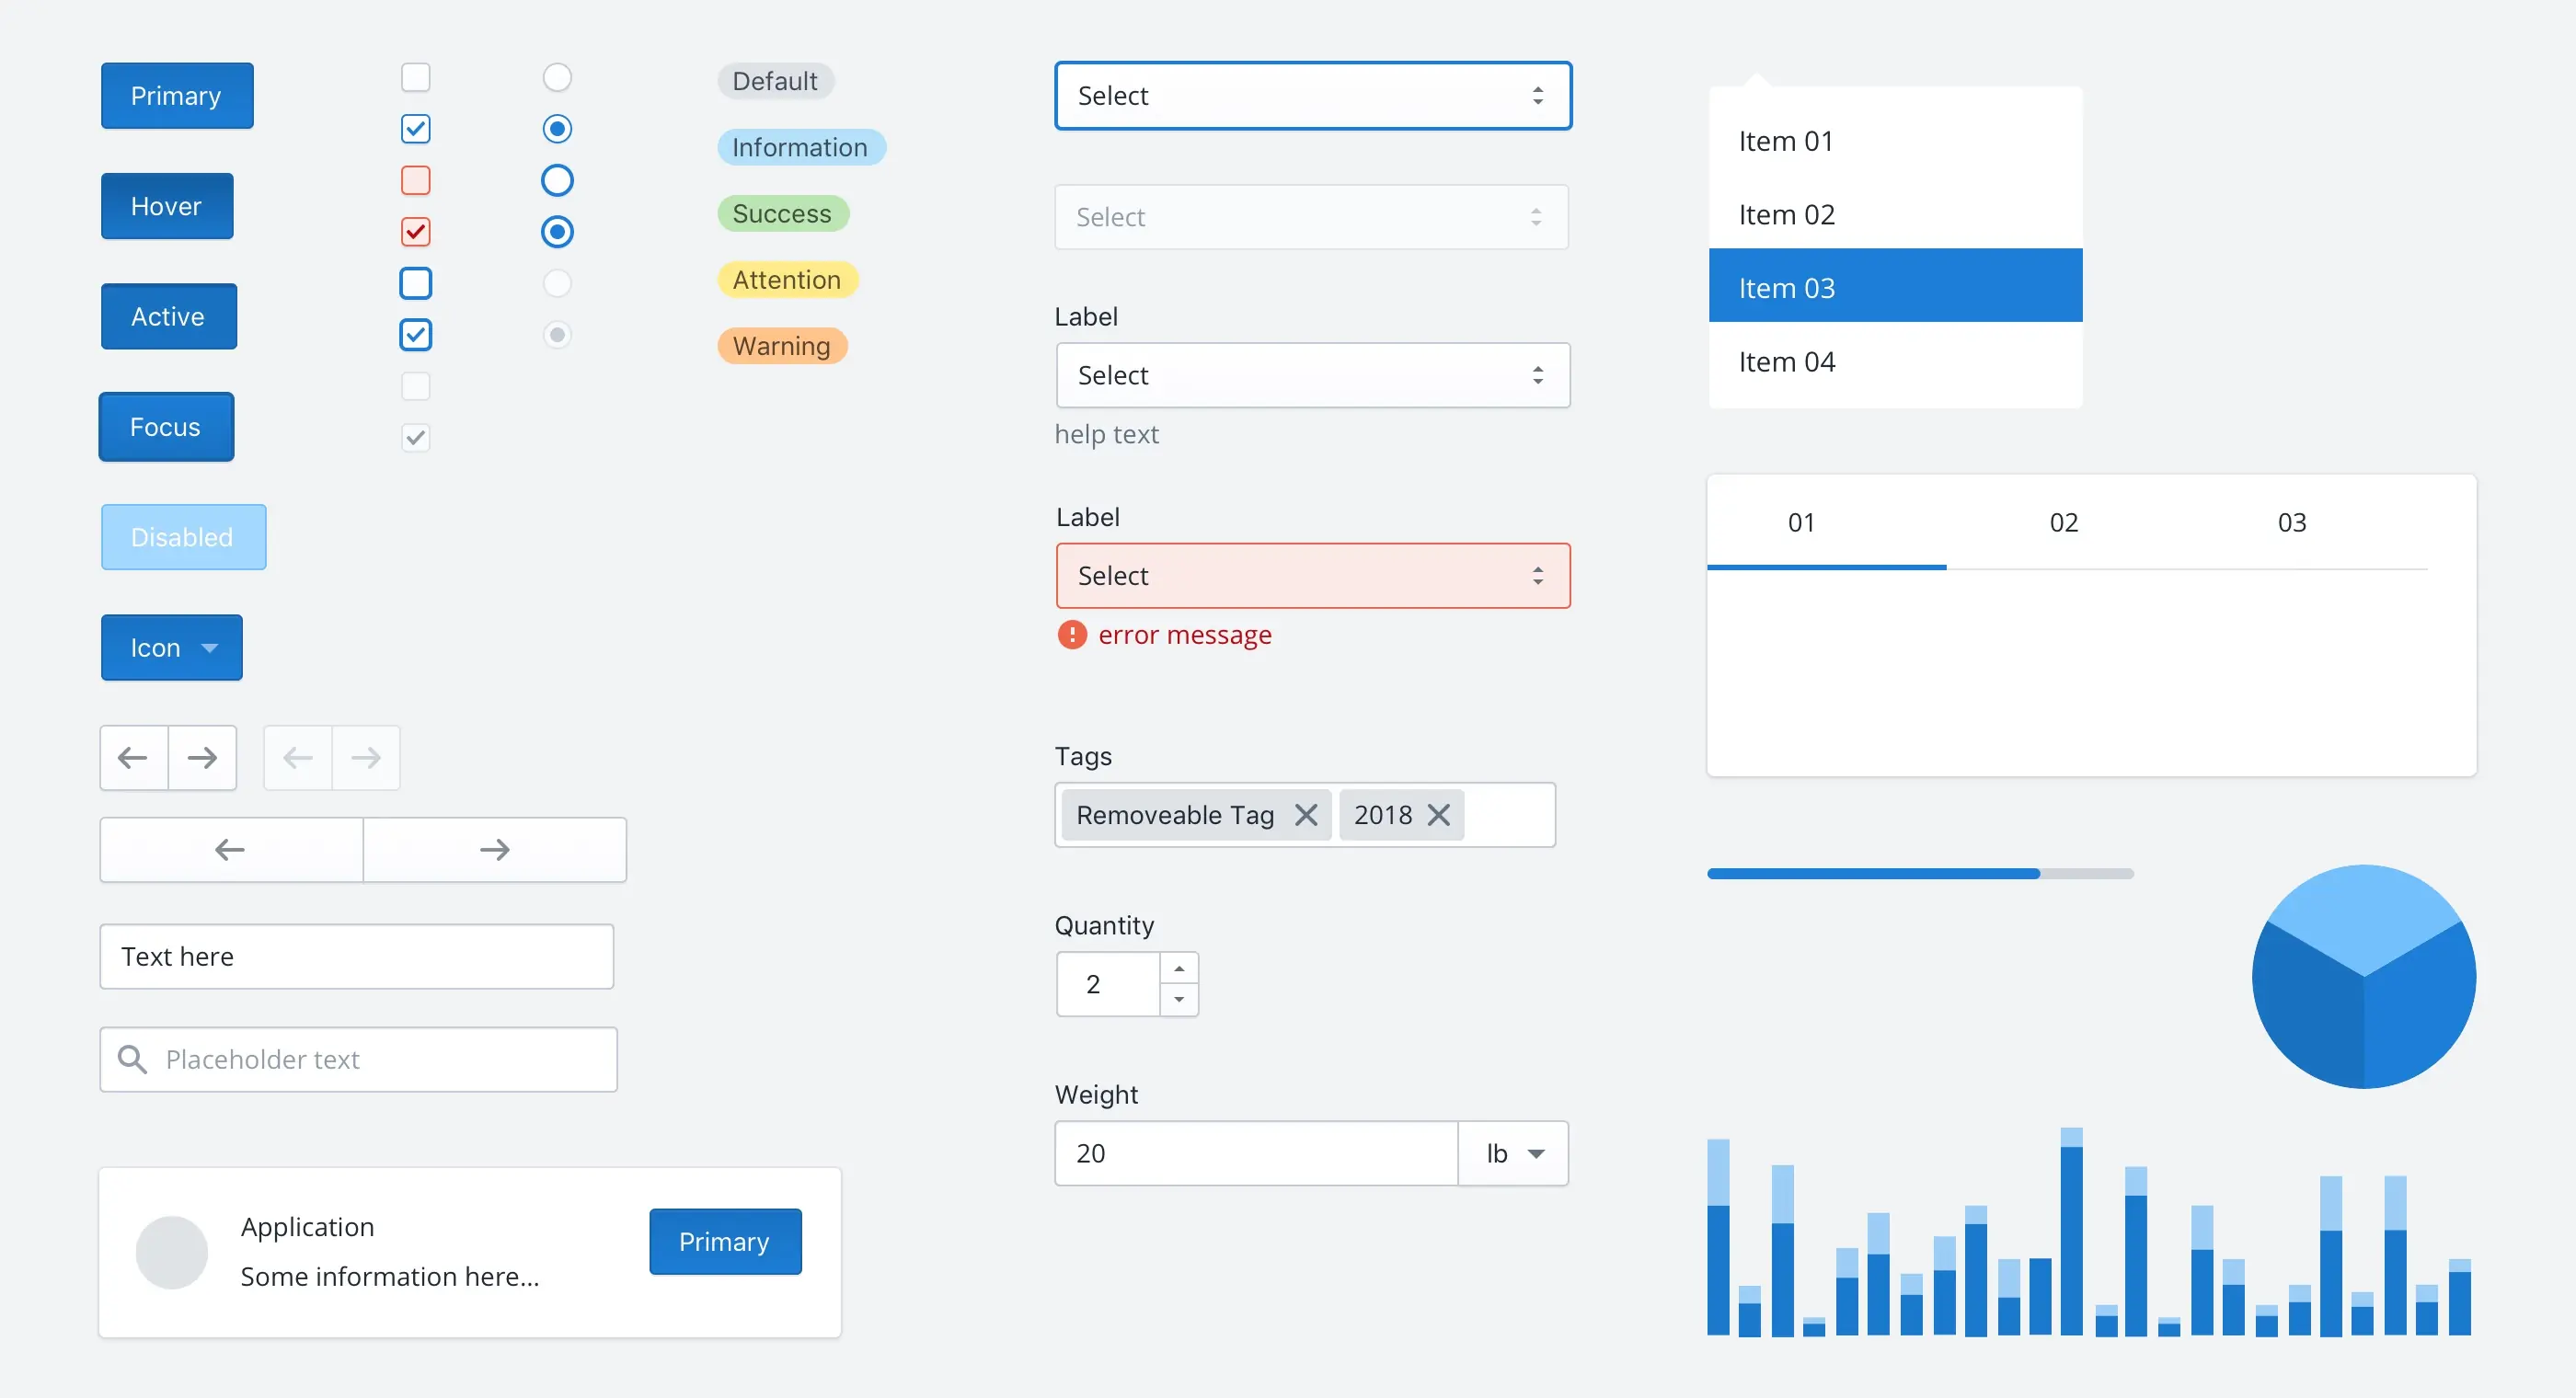Click the right arrow navigation icon

click(x=203, y=757)
